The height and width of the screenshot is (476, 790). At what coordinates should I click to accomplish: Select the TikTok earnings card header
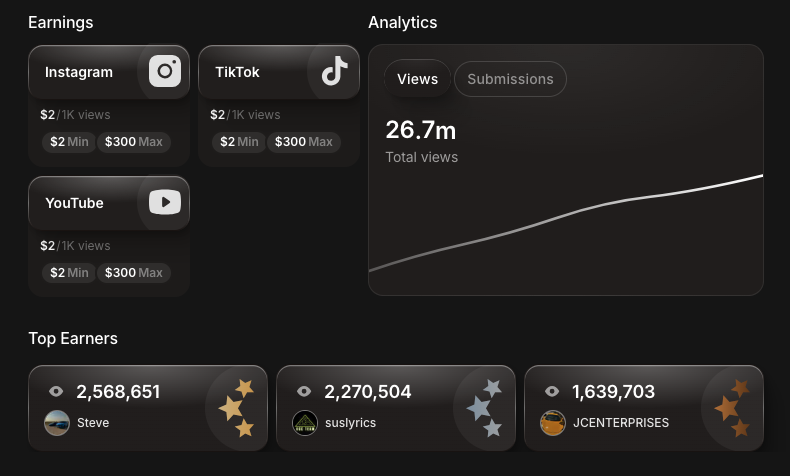(x=279, y=72)
